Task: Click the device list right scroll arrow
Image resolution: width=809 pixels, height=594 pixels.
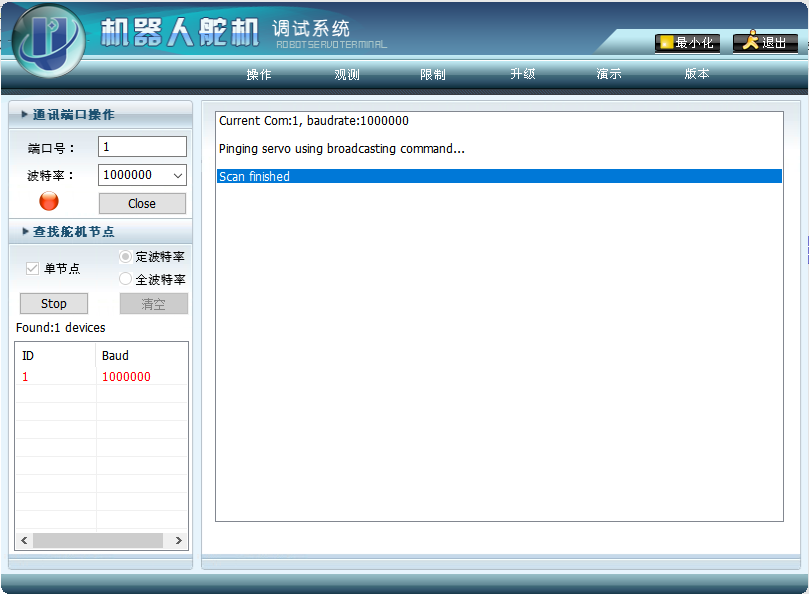Action: 179,540
